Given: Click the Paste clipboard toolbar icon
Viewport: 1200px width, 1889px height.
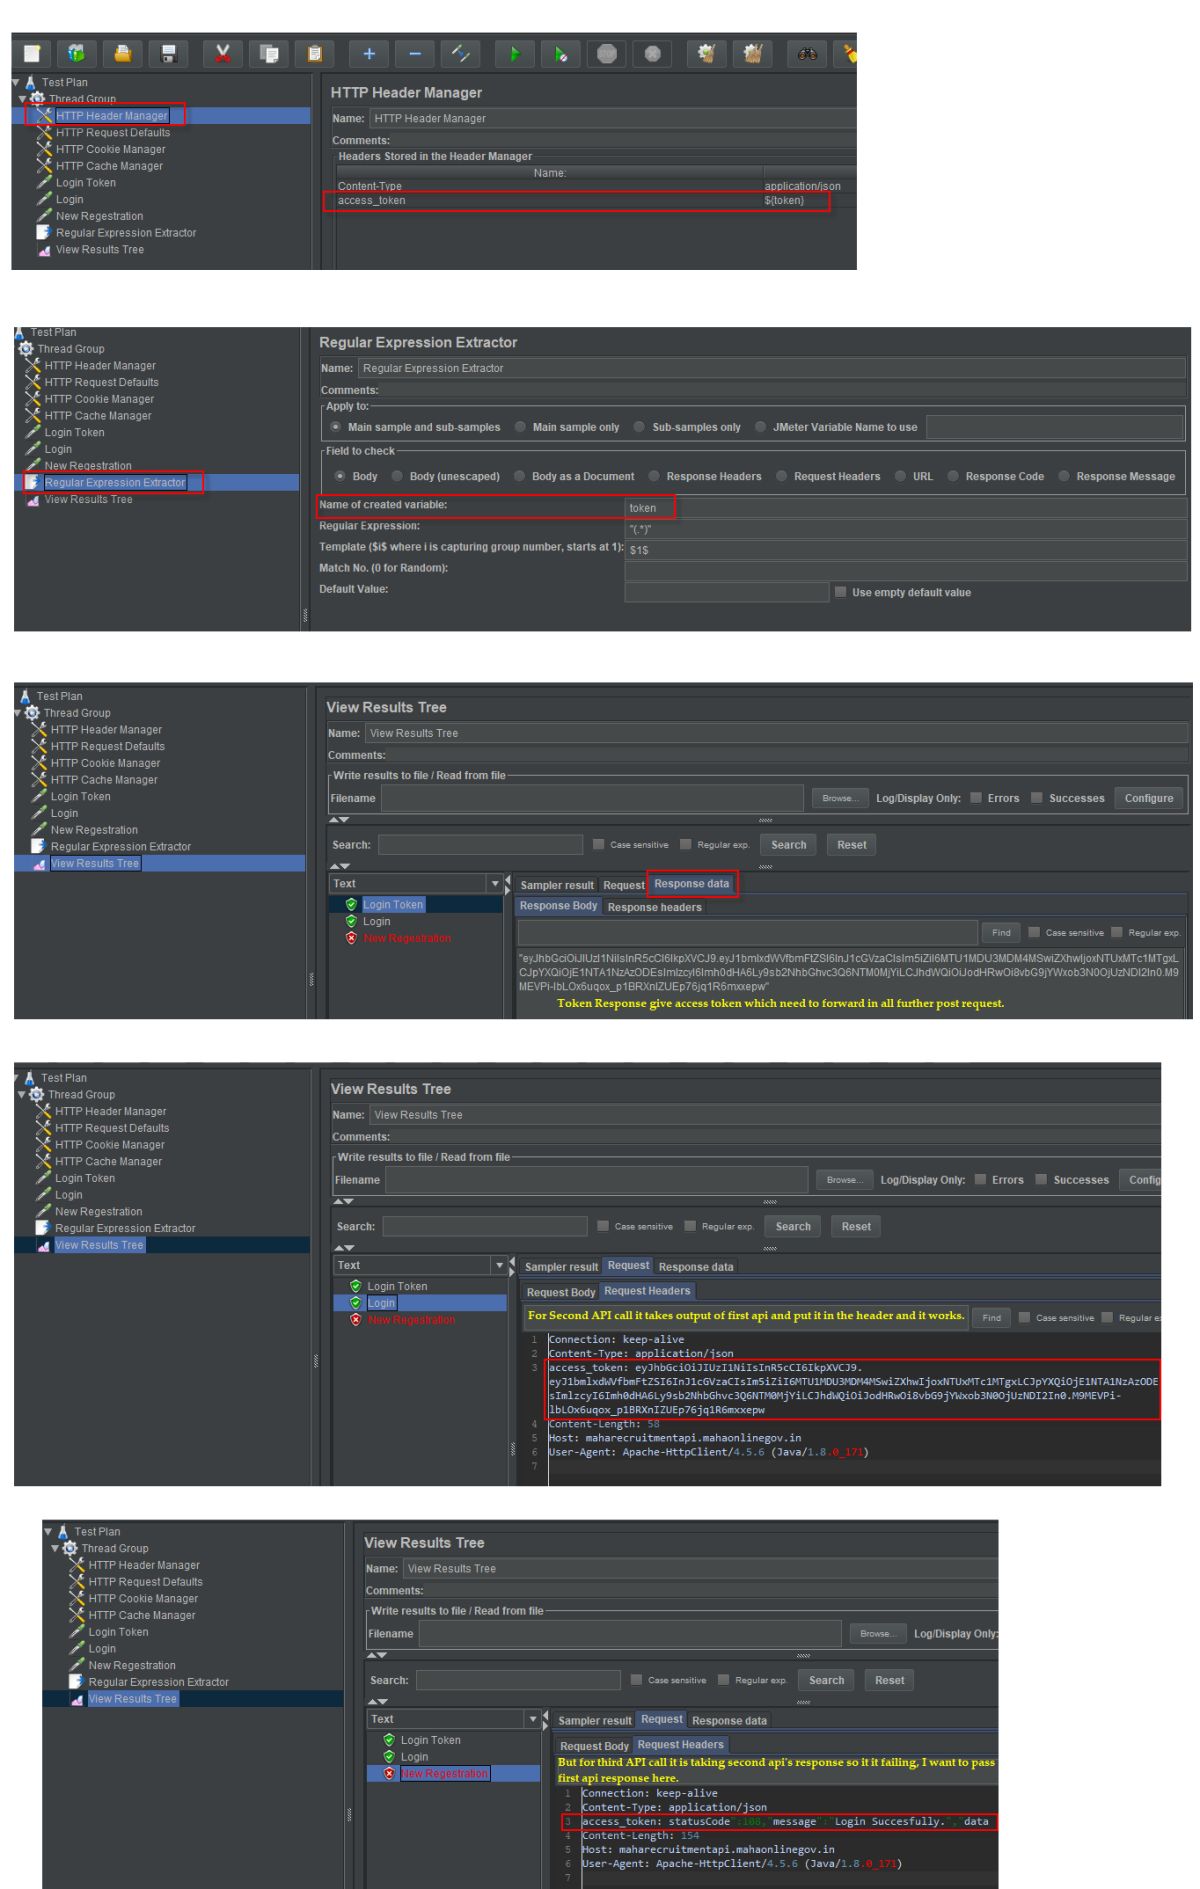Looking at the screenshot, I should 314,54.
